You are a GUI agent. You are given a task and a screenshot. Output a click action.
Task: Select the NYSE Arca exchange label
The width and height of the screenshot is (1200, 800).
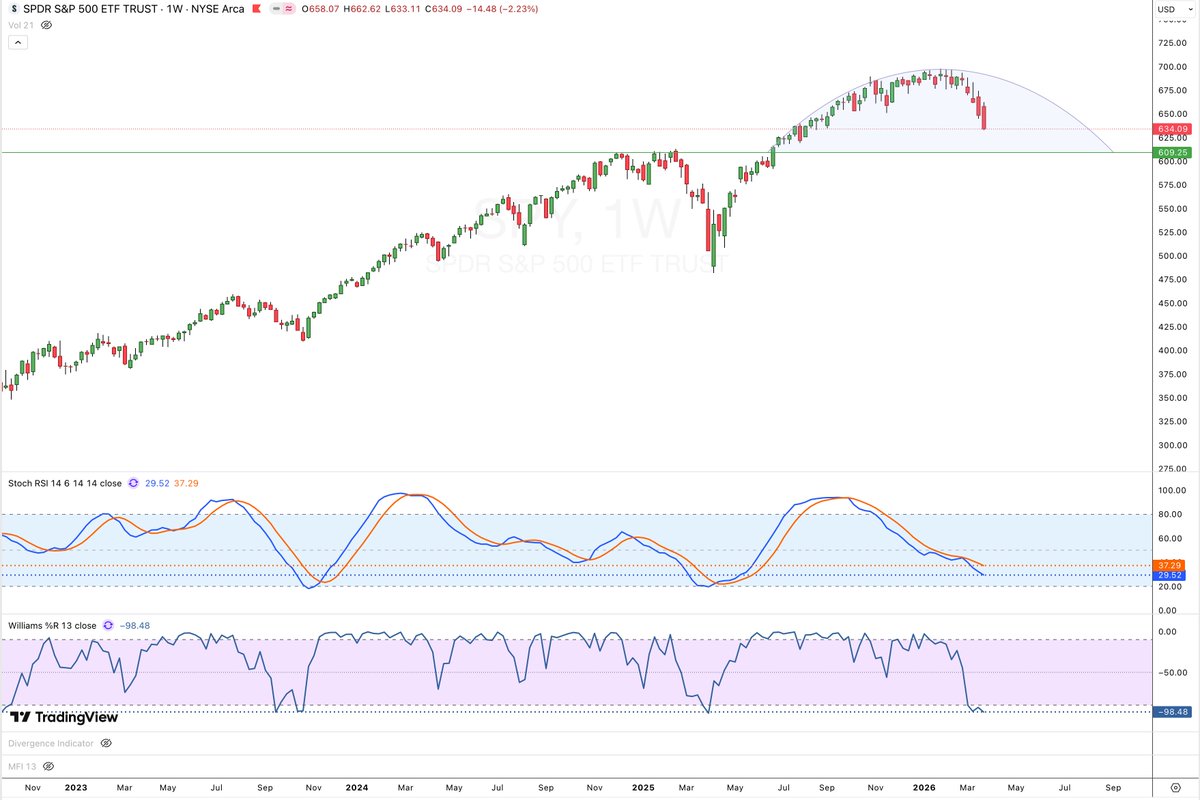(x=218, y=9)
